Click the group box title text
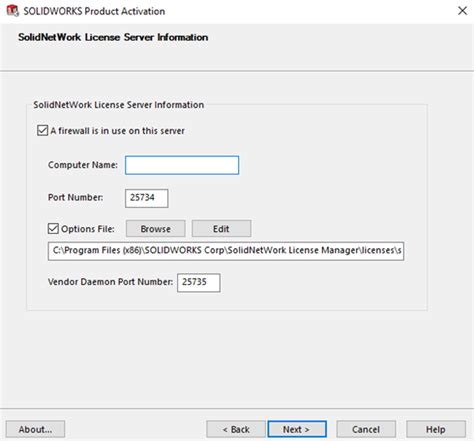Viewport: 474px width, 441px height. (x=118, y=105)
